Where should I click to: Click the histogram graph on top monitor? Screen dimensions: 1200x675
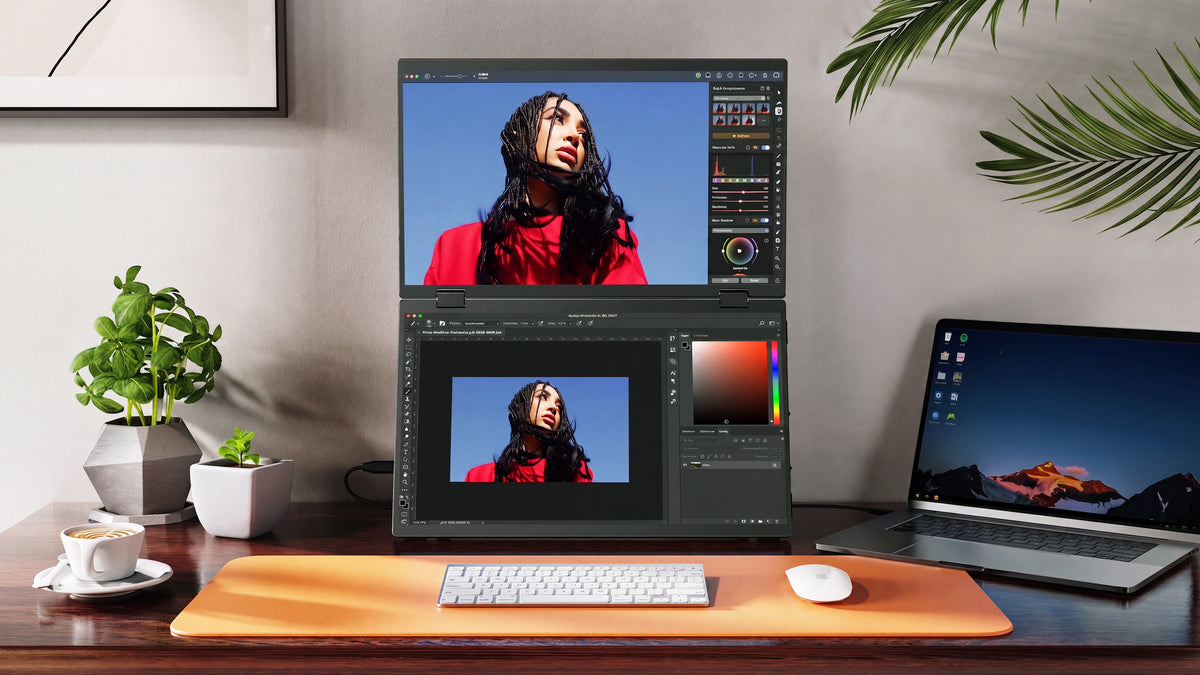[741, 166]
